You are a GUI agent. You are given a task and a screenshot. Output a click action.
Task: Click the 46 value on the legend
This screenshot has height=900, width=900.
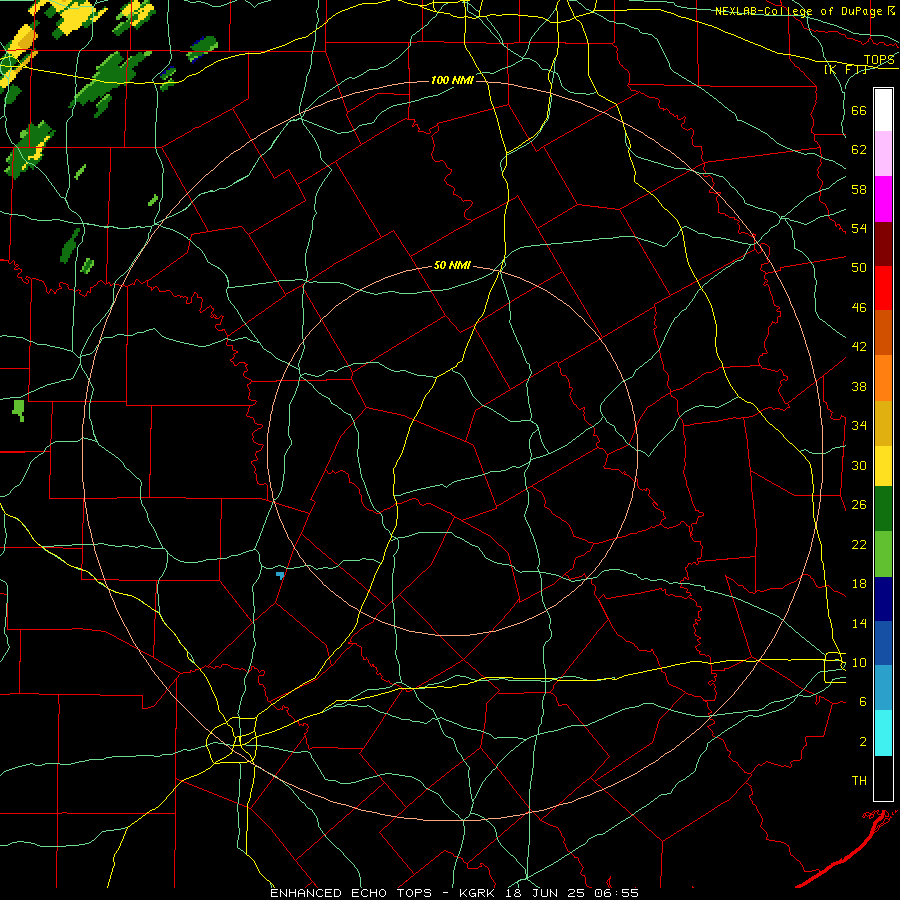pyautogui.click(x=859, y=307)
